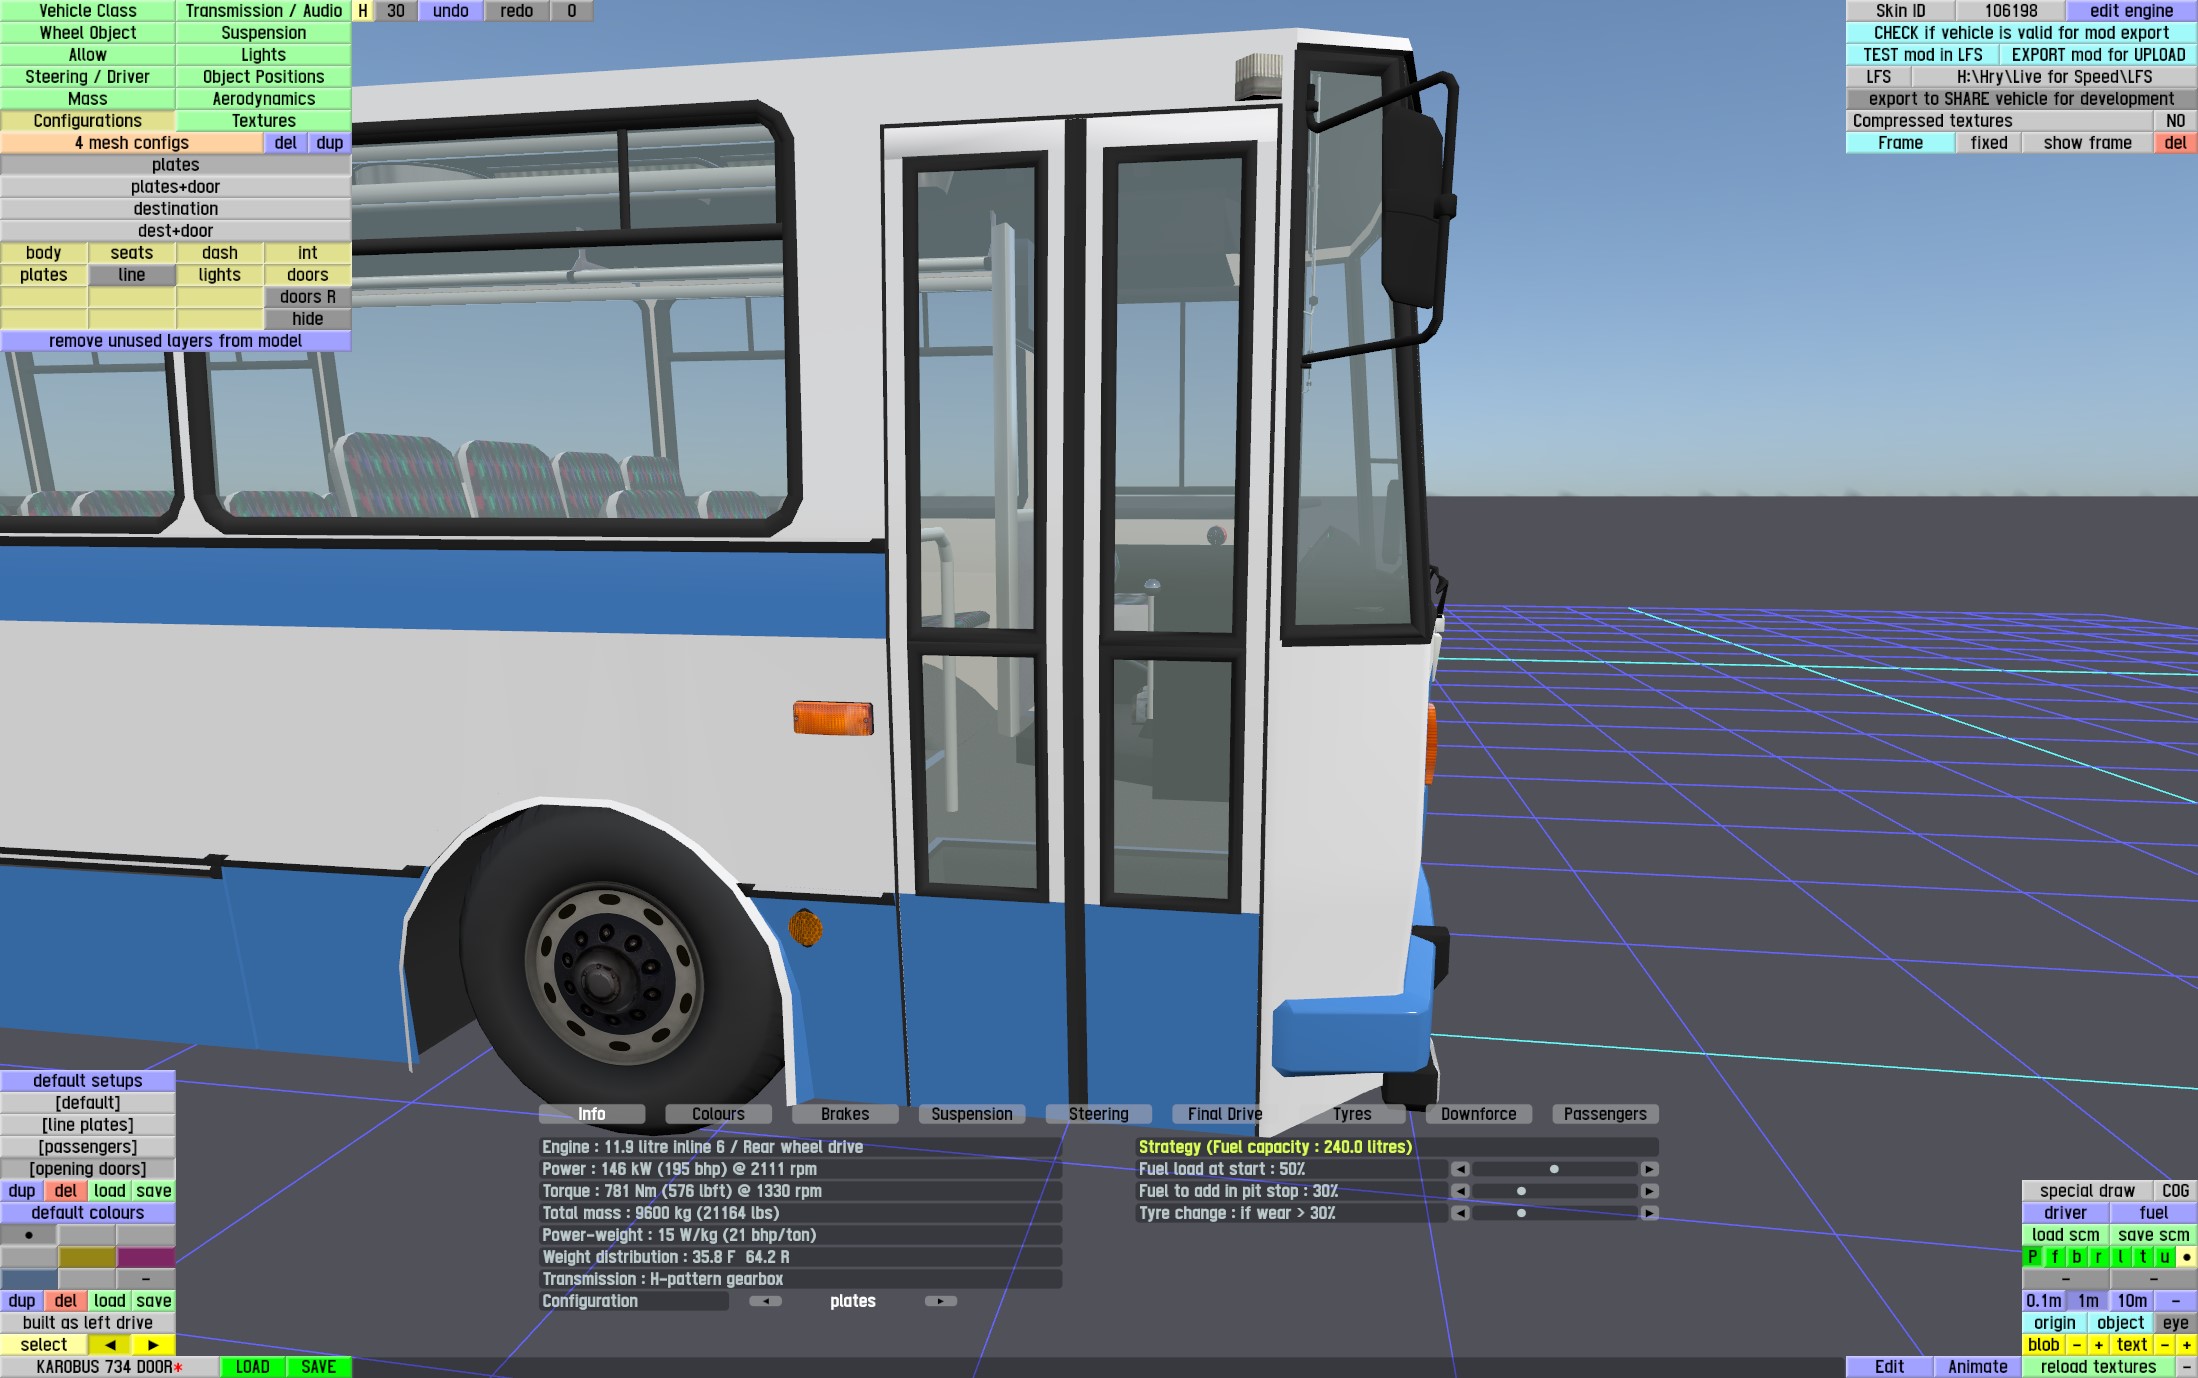Toggle the green 'P' view button
The image size is (2198, 1378).
click(x=2032, y=1257)
